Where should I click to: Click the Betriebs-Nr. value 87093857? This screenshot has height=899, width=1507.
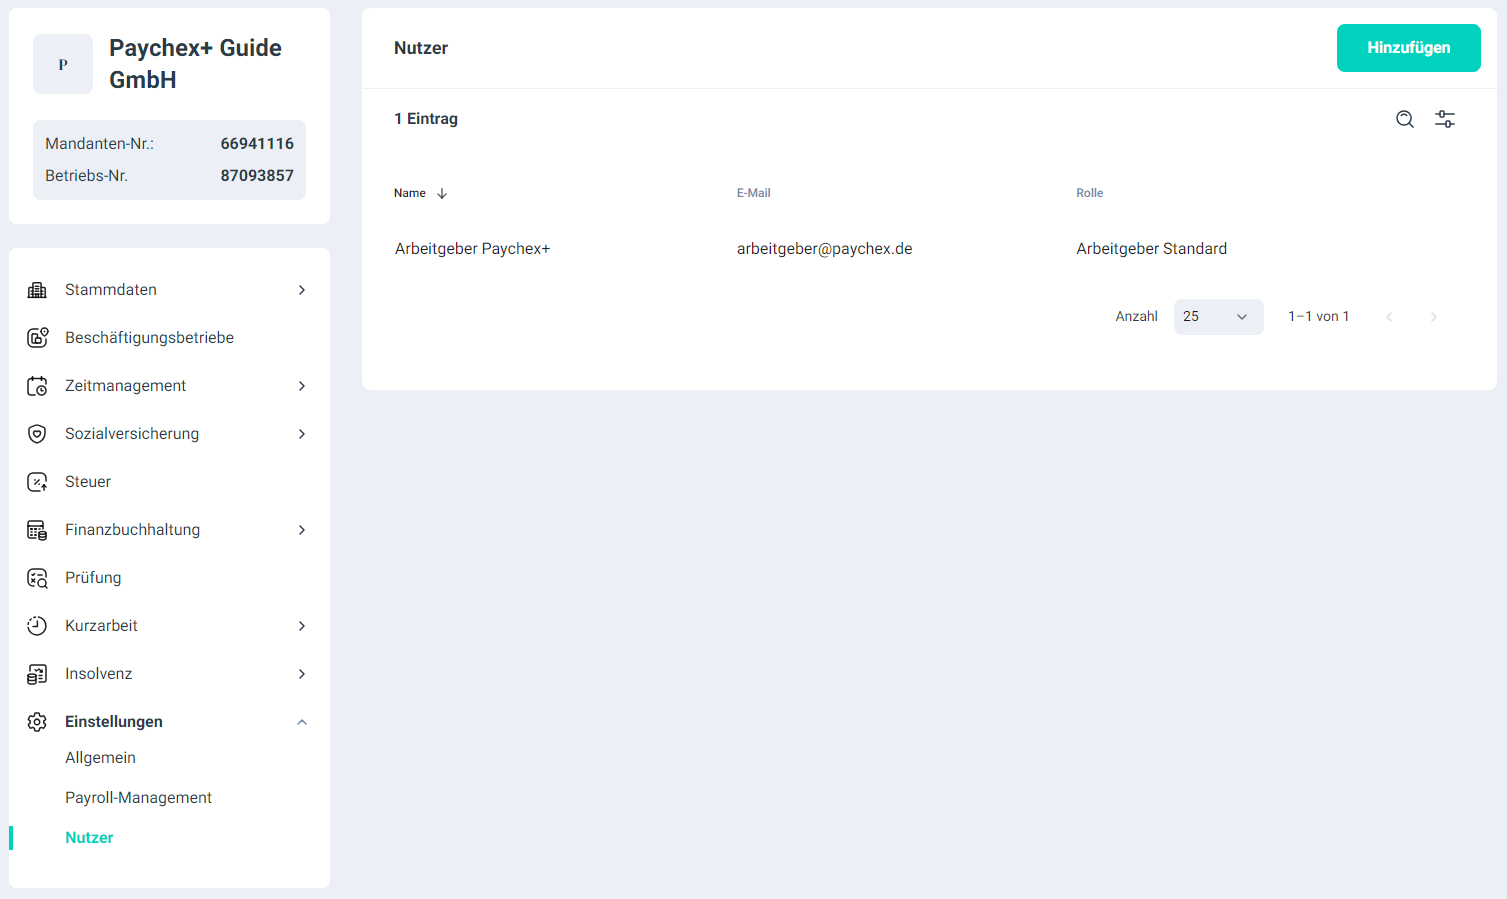click(x=257, y=176)
